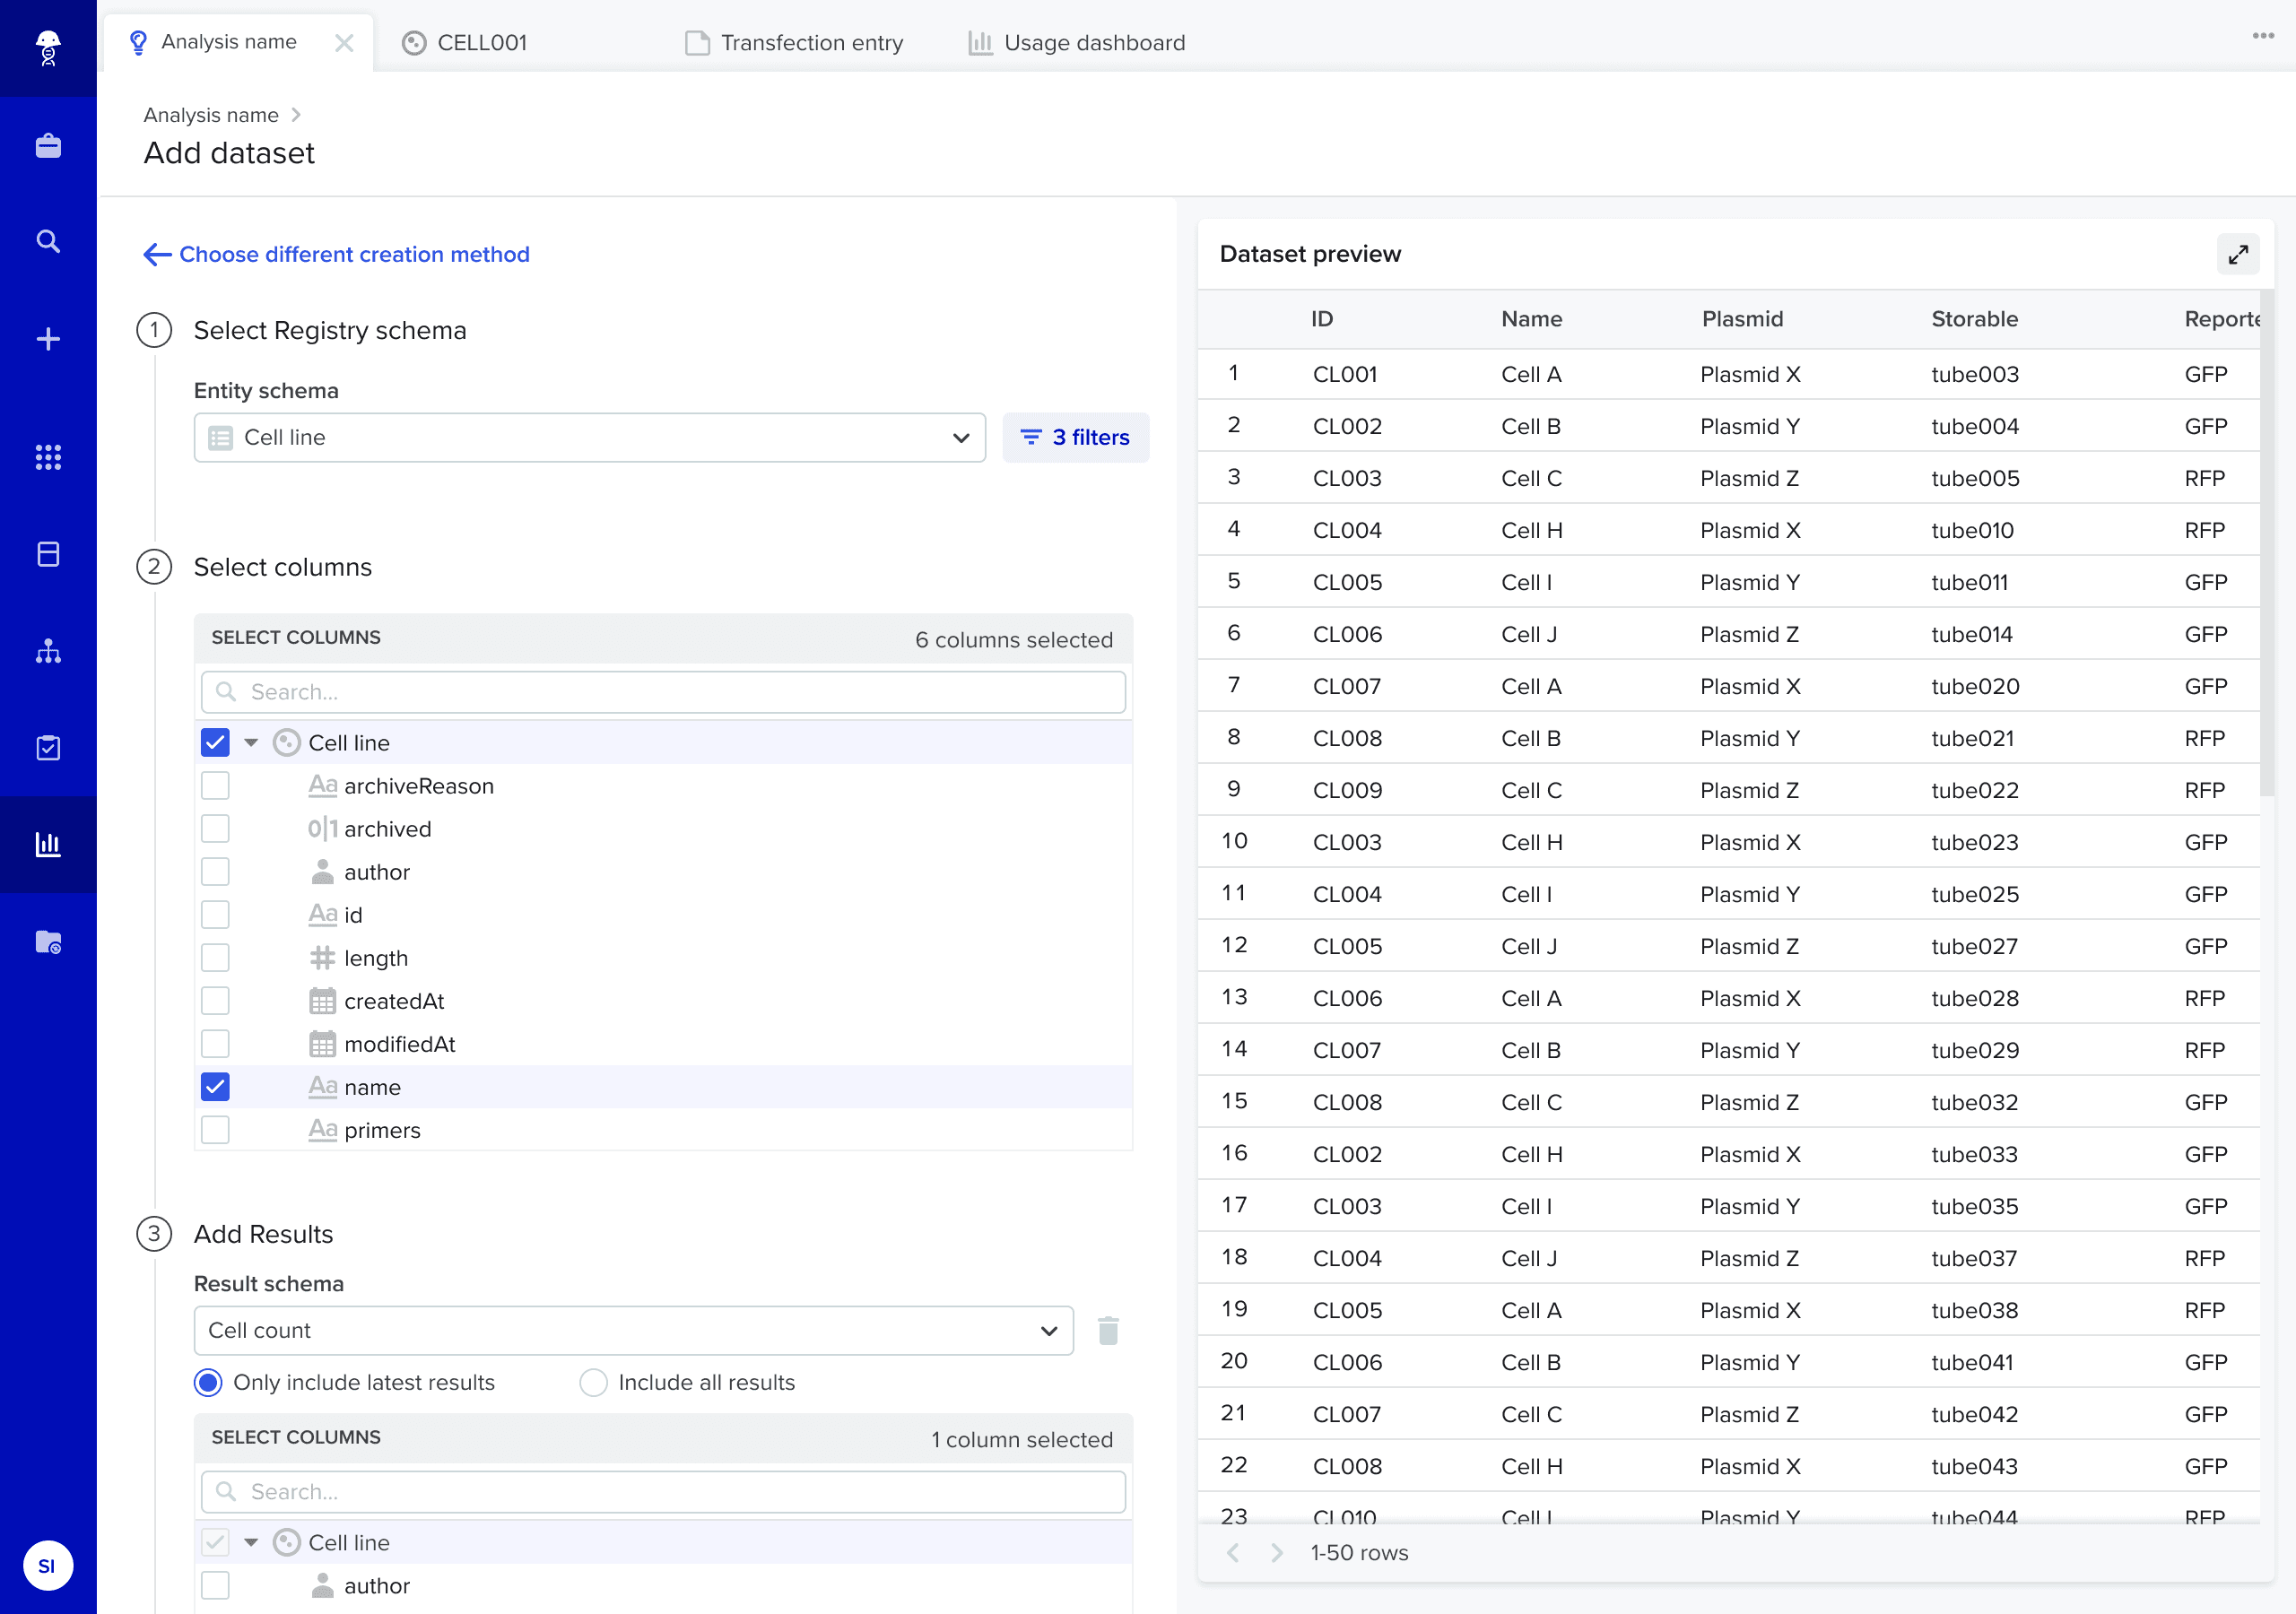Click the plus create icon in the sidebar
The height and width of the screenshot is (1614, 2296).
pos(48,339)
